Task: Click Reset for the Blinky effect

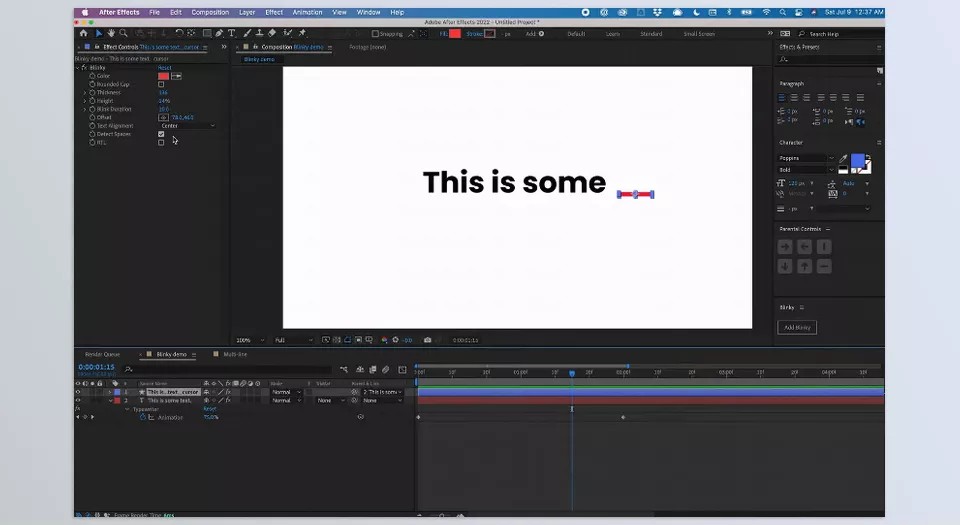Action: coord(165,67)
